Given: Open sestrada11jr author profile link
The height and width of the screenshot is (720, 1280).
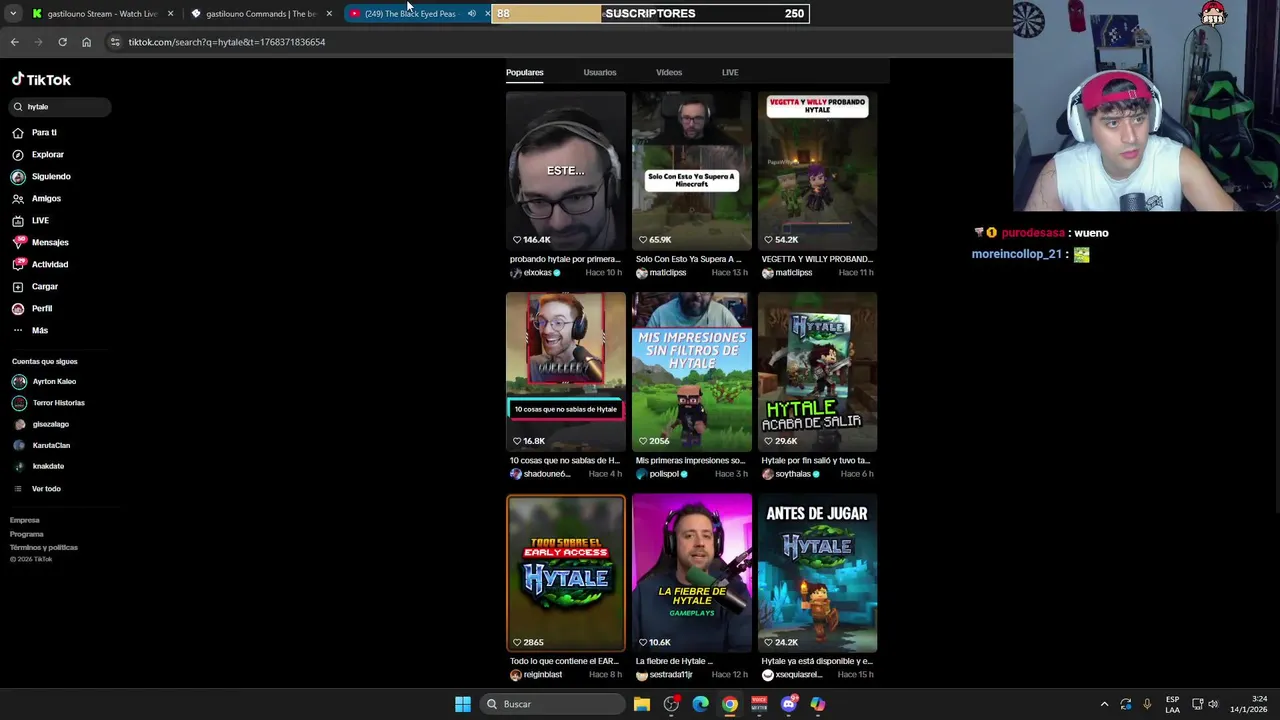Looking at the screenshot, I should pos(665,675).
